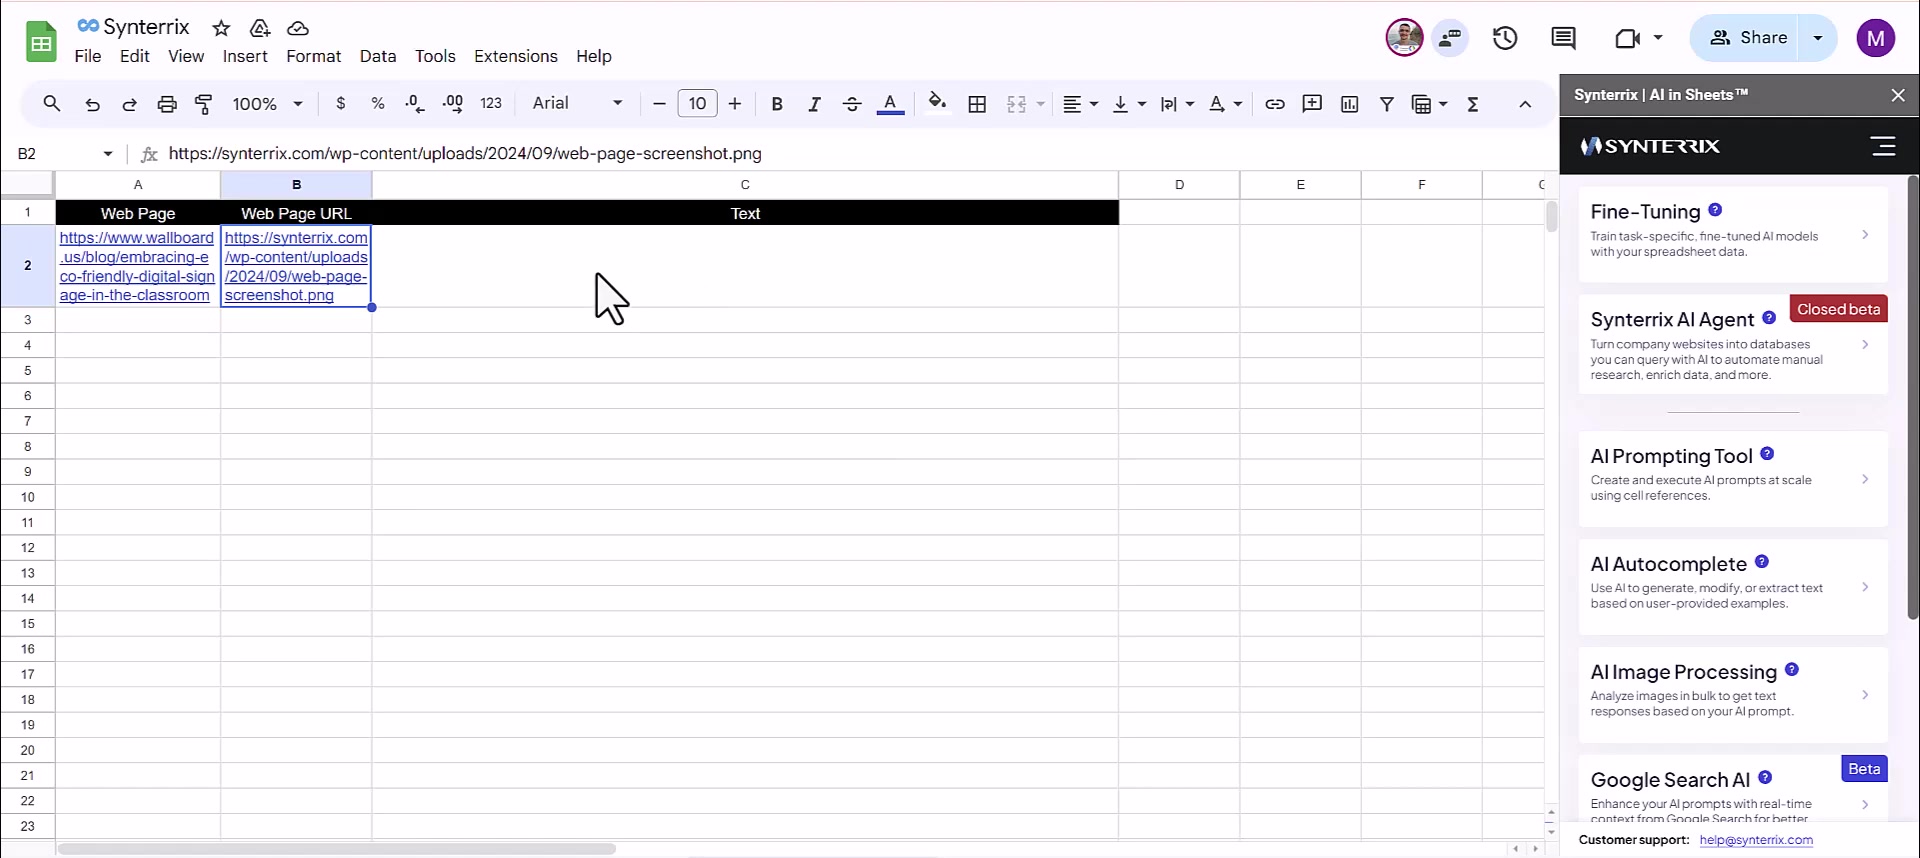
Task: Open the zoom 100% dropdown
Action: pos(267,104)
